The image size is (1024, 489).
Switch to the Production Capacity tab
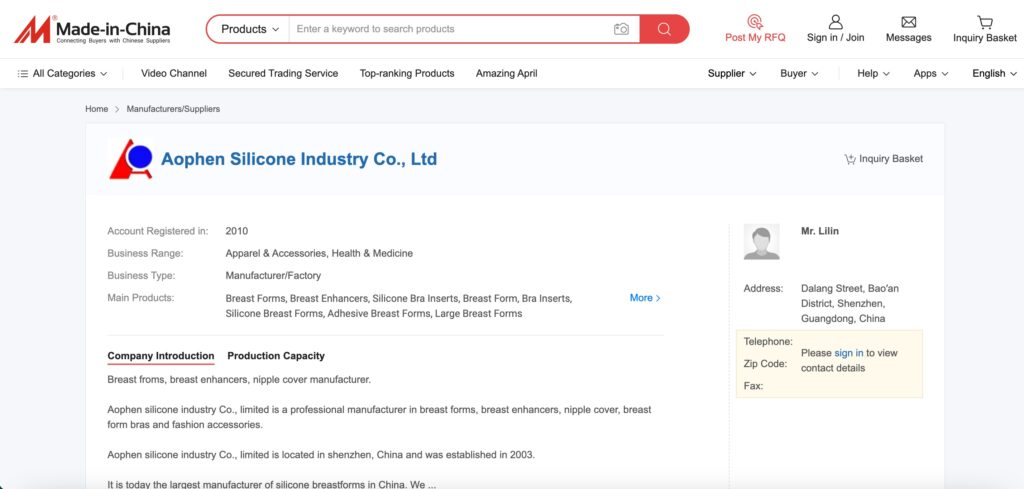click(x=276, y=356)
